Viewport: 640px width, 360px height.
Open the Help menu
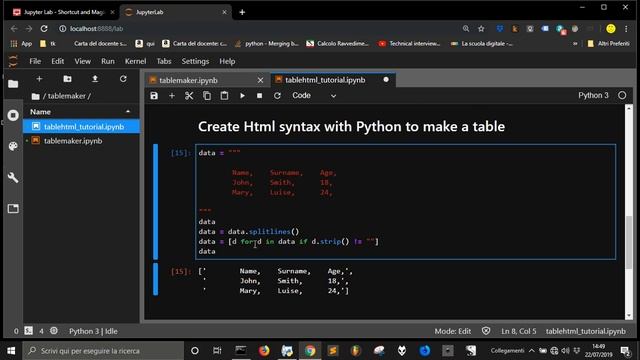[227, 61]
